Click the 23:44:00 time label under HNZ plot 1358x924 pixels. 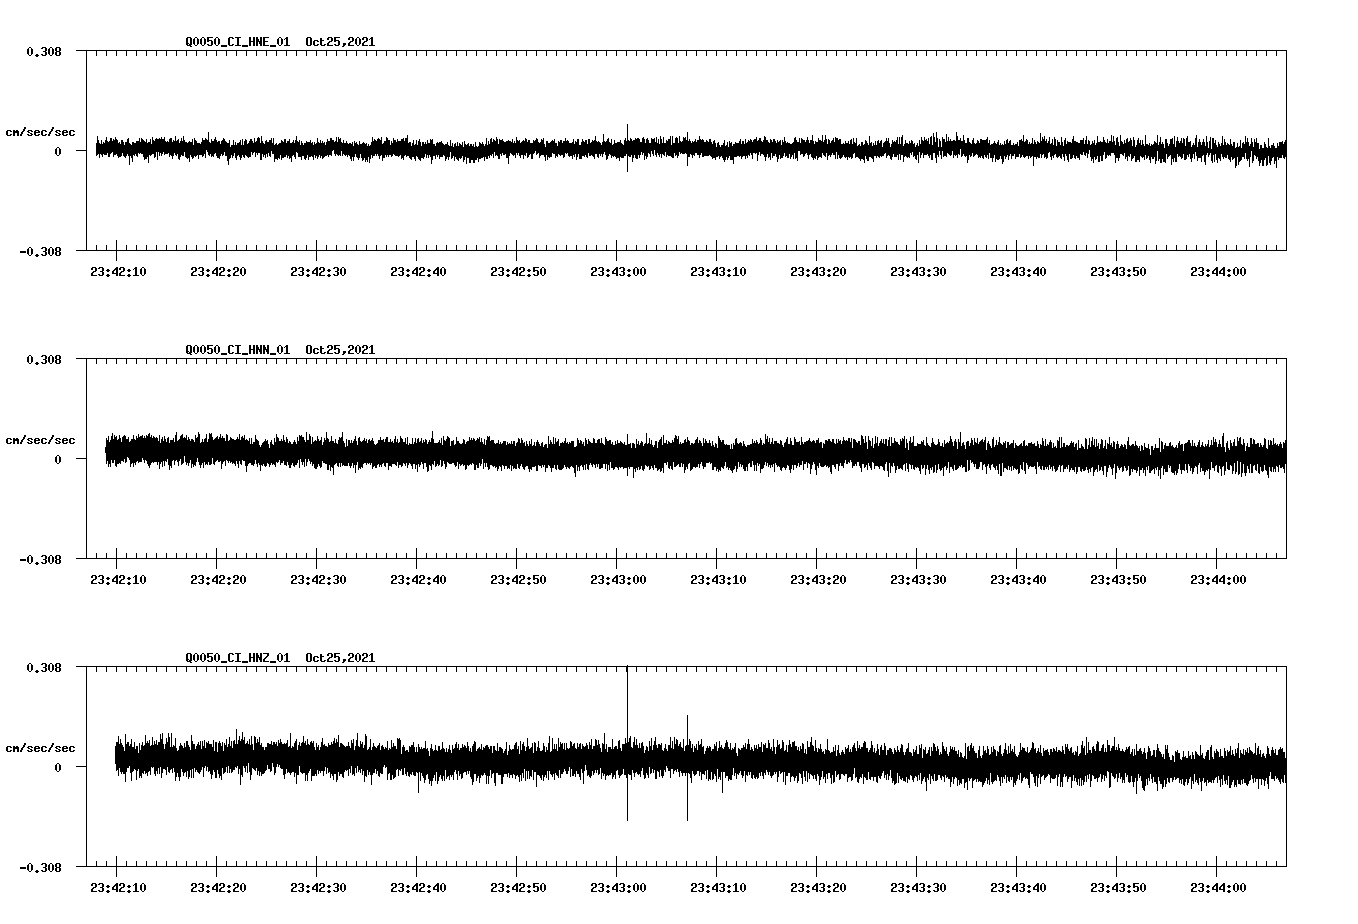[1217, 888]
